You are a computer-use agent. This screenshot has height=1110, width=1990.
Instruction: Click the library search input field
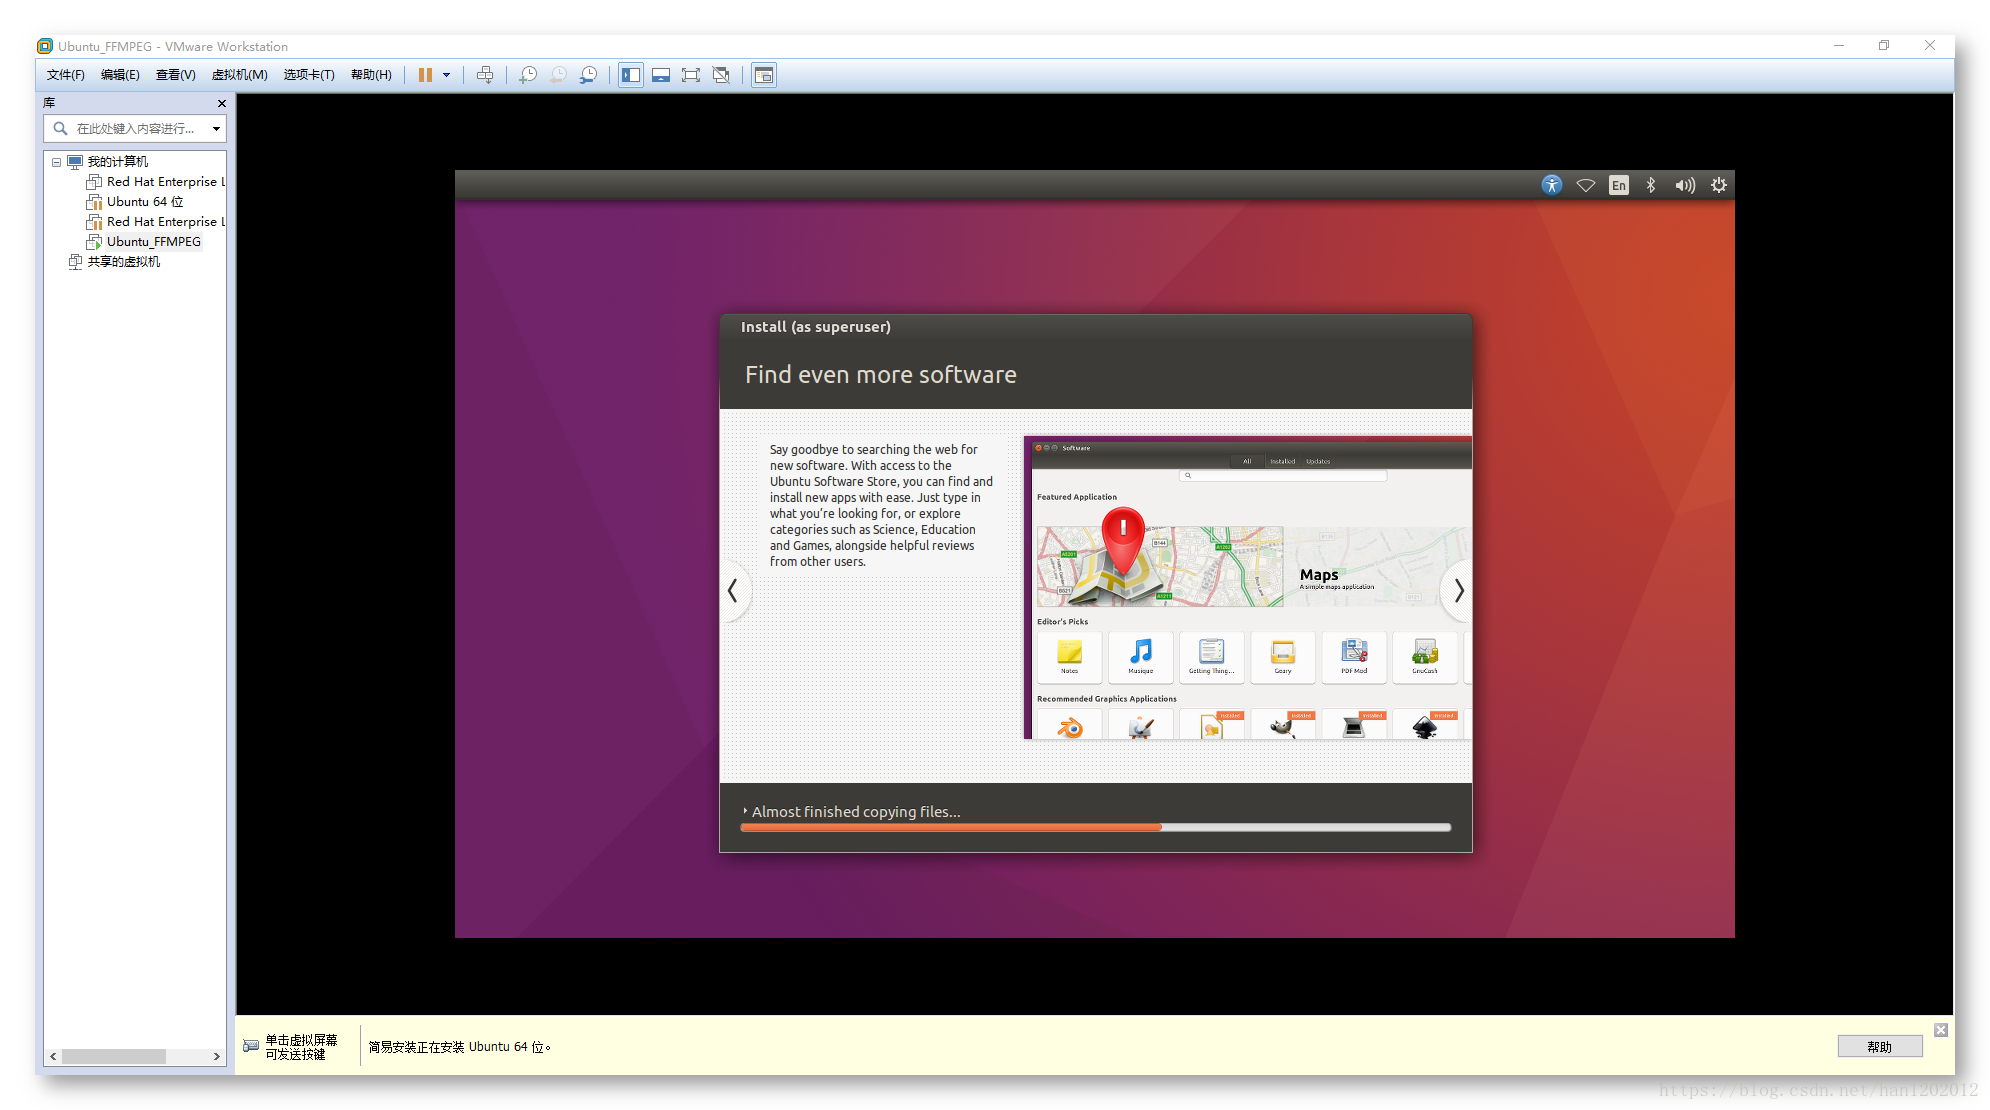point(135,129)
